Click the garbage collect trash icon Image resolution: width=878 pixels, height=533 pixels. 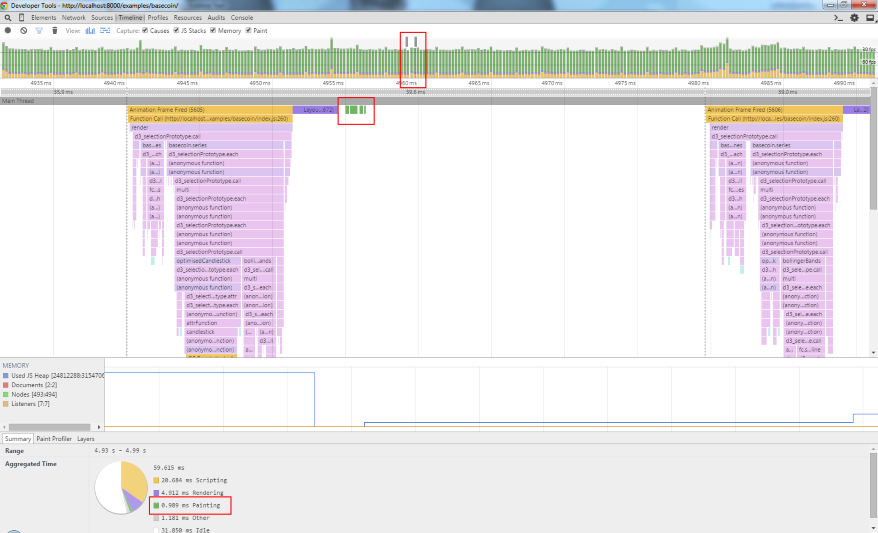54,31
